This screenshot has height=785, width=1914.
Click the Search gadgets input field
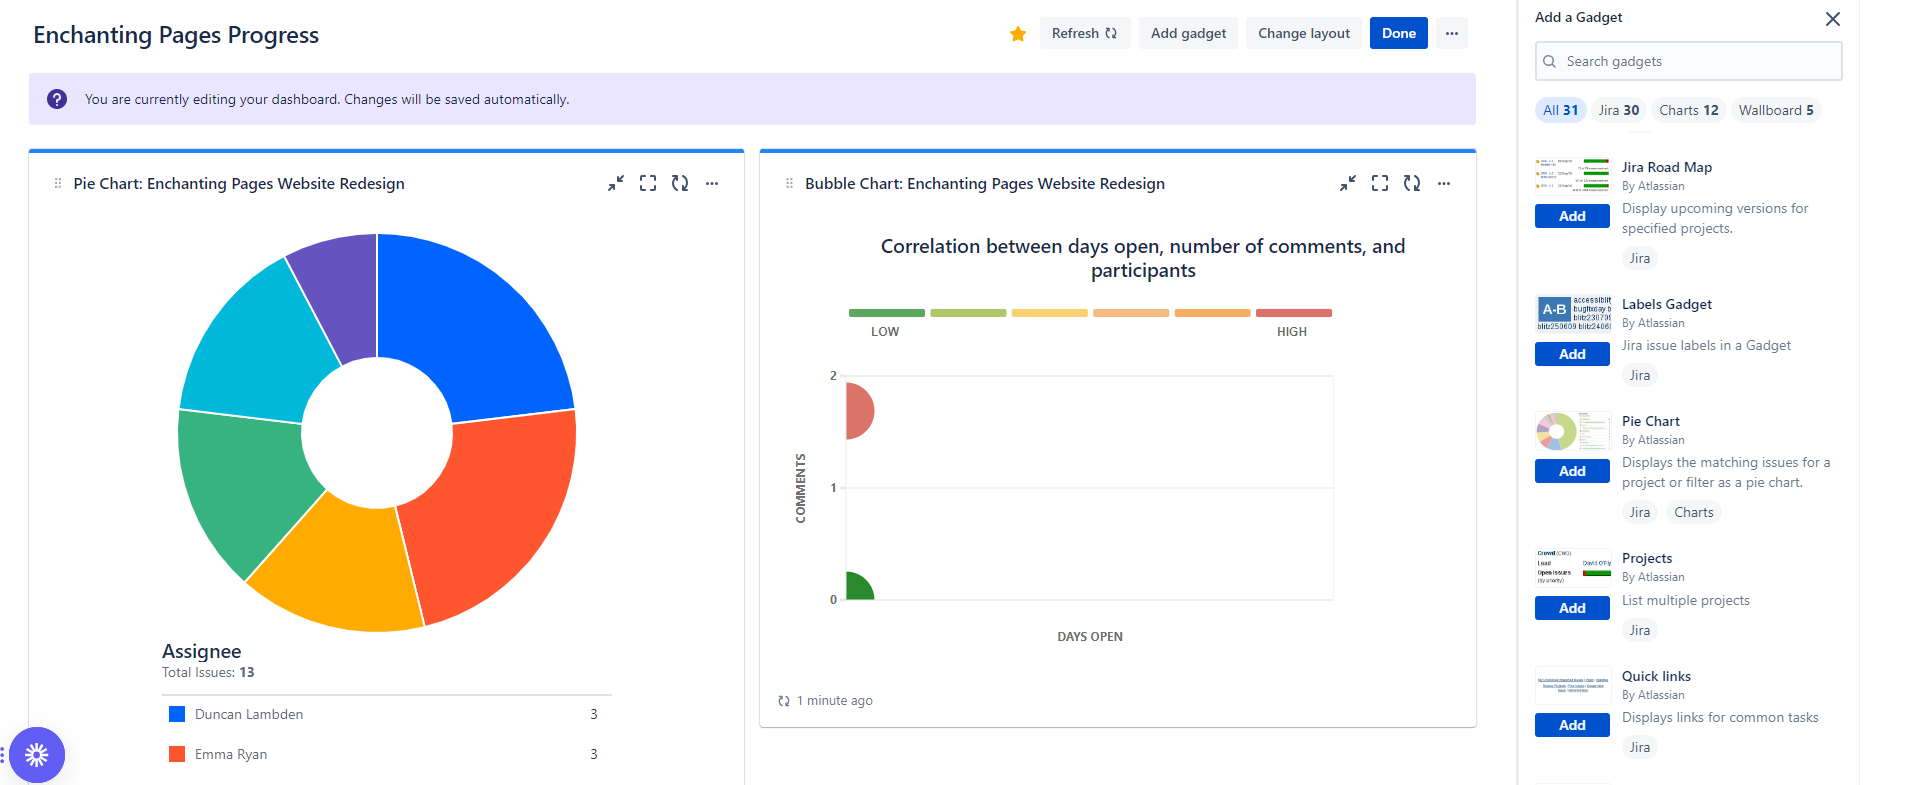click(x=1698, y=61)
